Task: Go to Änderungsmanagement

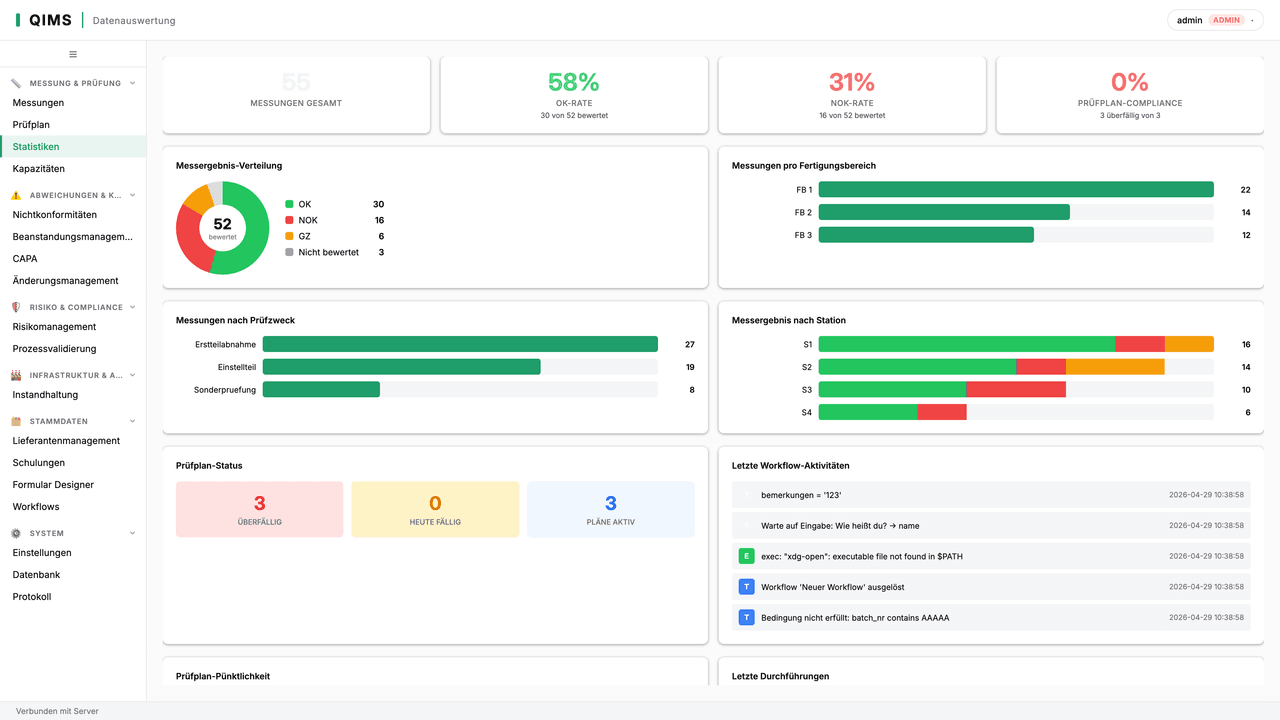Action: click(73, 281)
